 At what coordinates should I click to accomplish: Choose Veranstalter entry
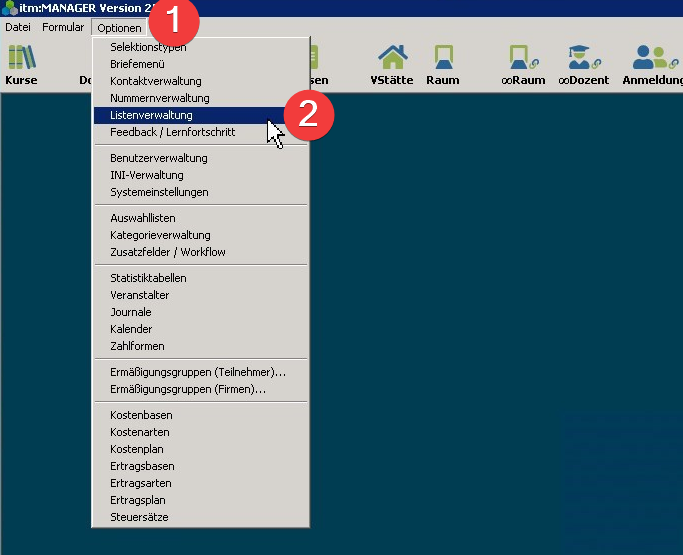[201, 295]
